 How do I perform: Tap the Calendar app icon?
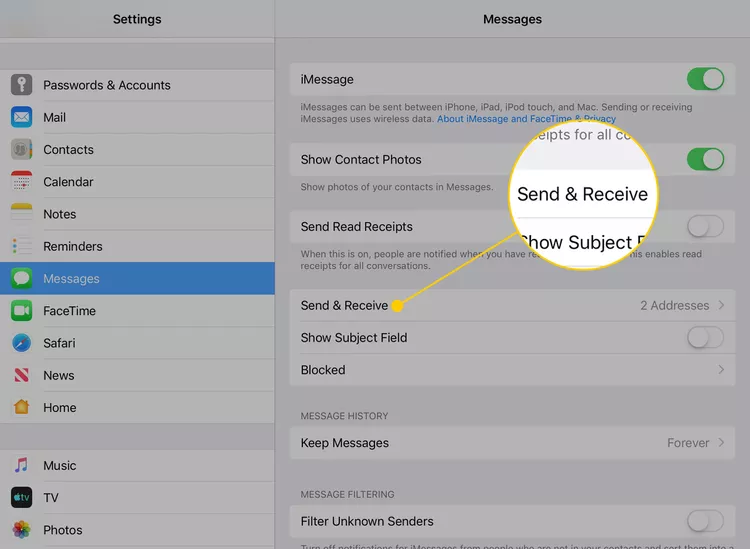(22, 182)
